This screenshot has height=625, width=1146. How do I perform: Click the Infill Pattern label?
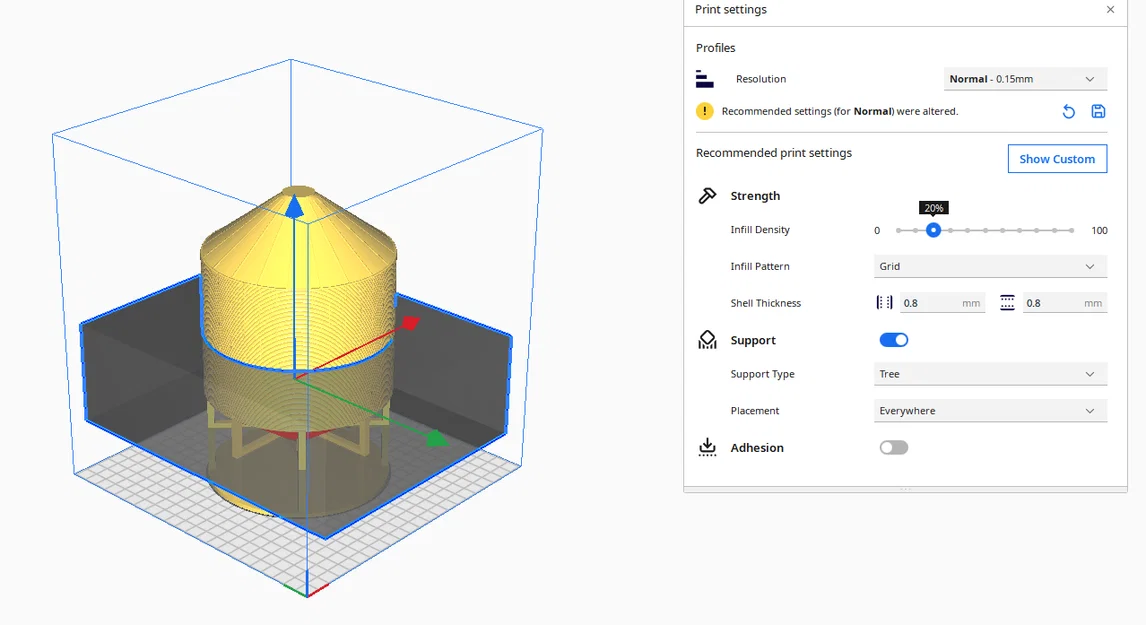[760, 266]
